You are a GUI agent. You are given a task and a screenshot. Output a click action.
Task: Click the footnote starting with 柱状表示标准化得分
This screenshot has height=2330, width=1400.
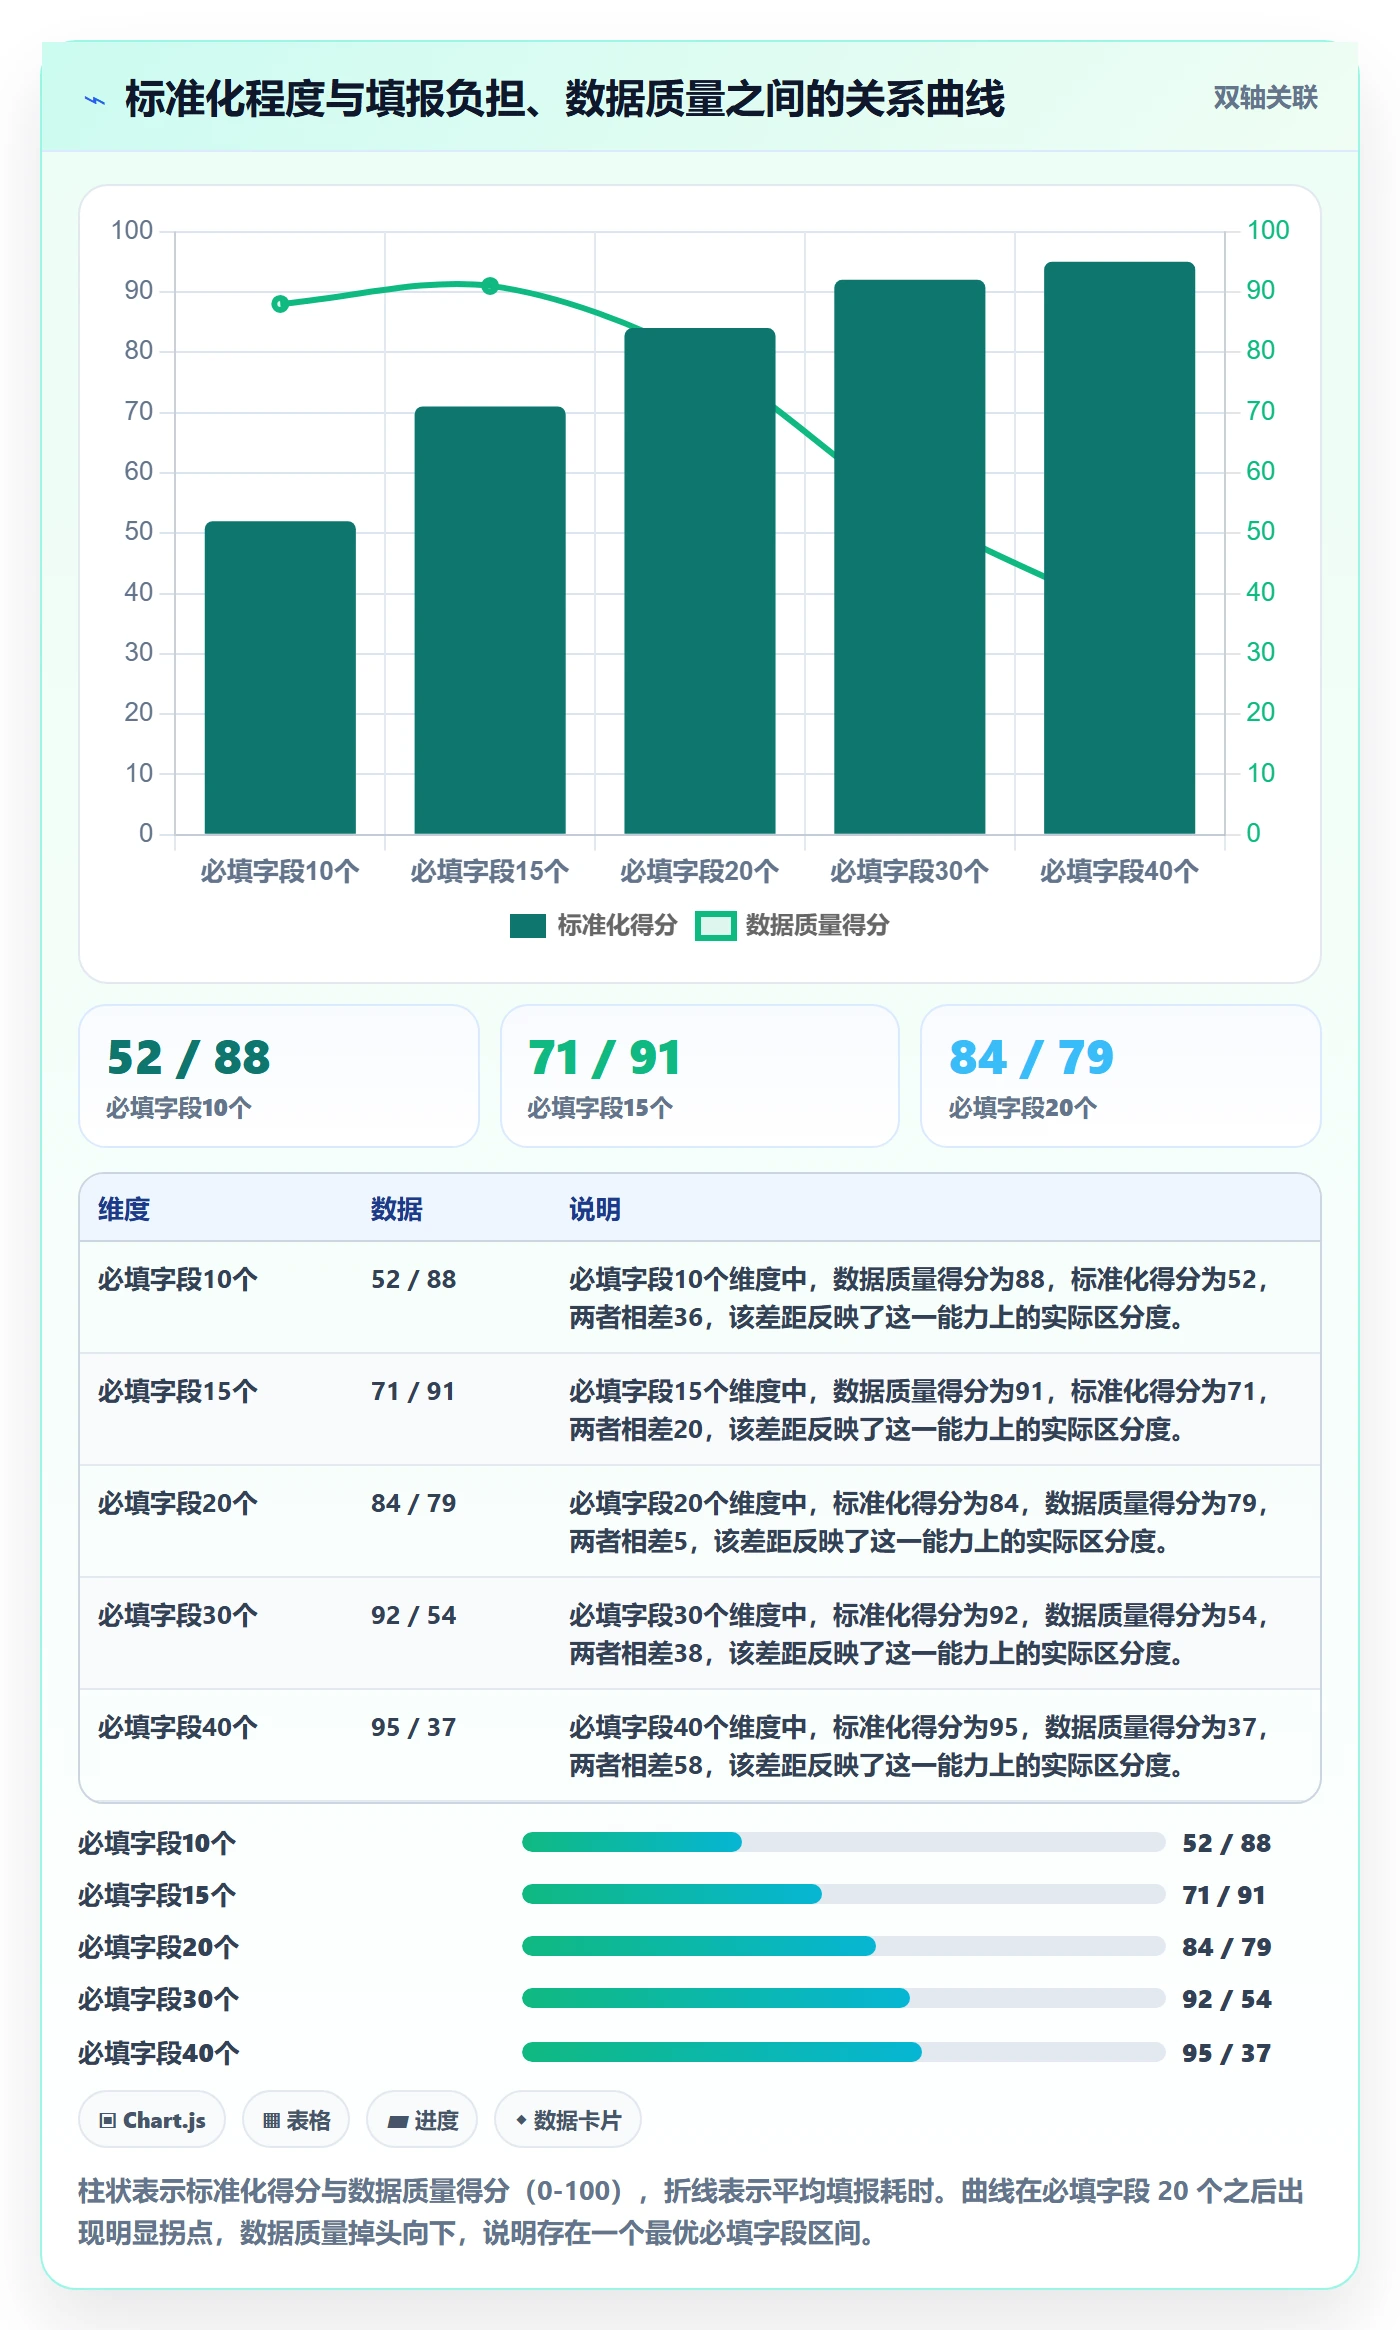click(x=691, y=2212)
